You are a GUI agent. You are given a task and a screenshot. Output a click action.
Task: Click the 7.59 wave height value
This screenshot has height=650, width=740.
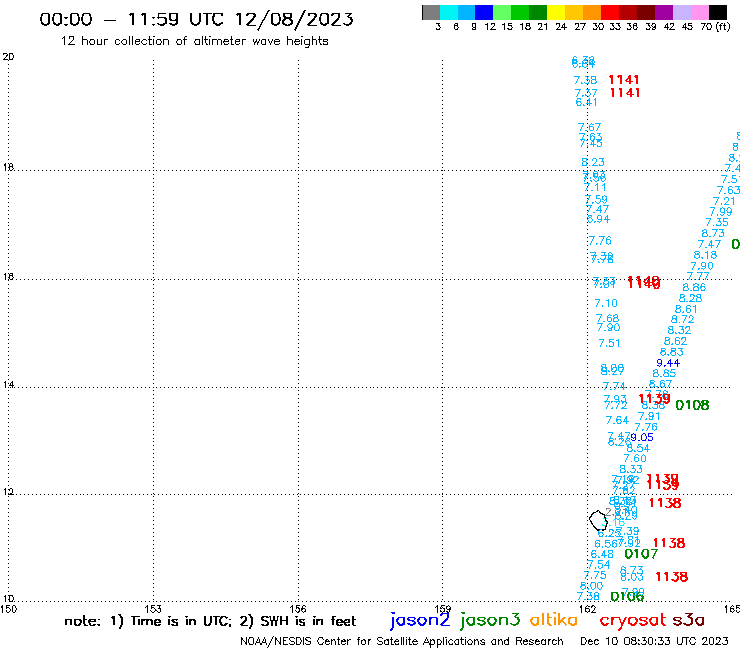point(596,200)
